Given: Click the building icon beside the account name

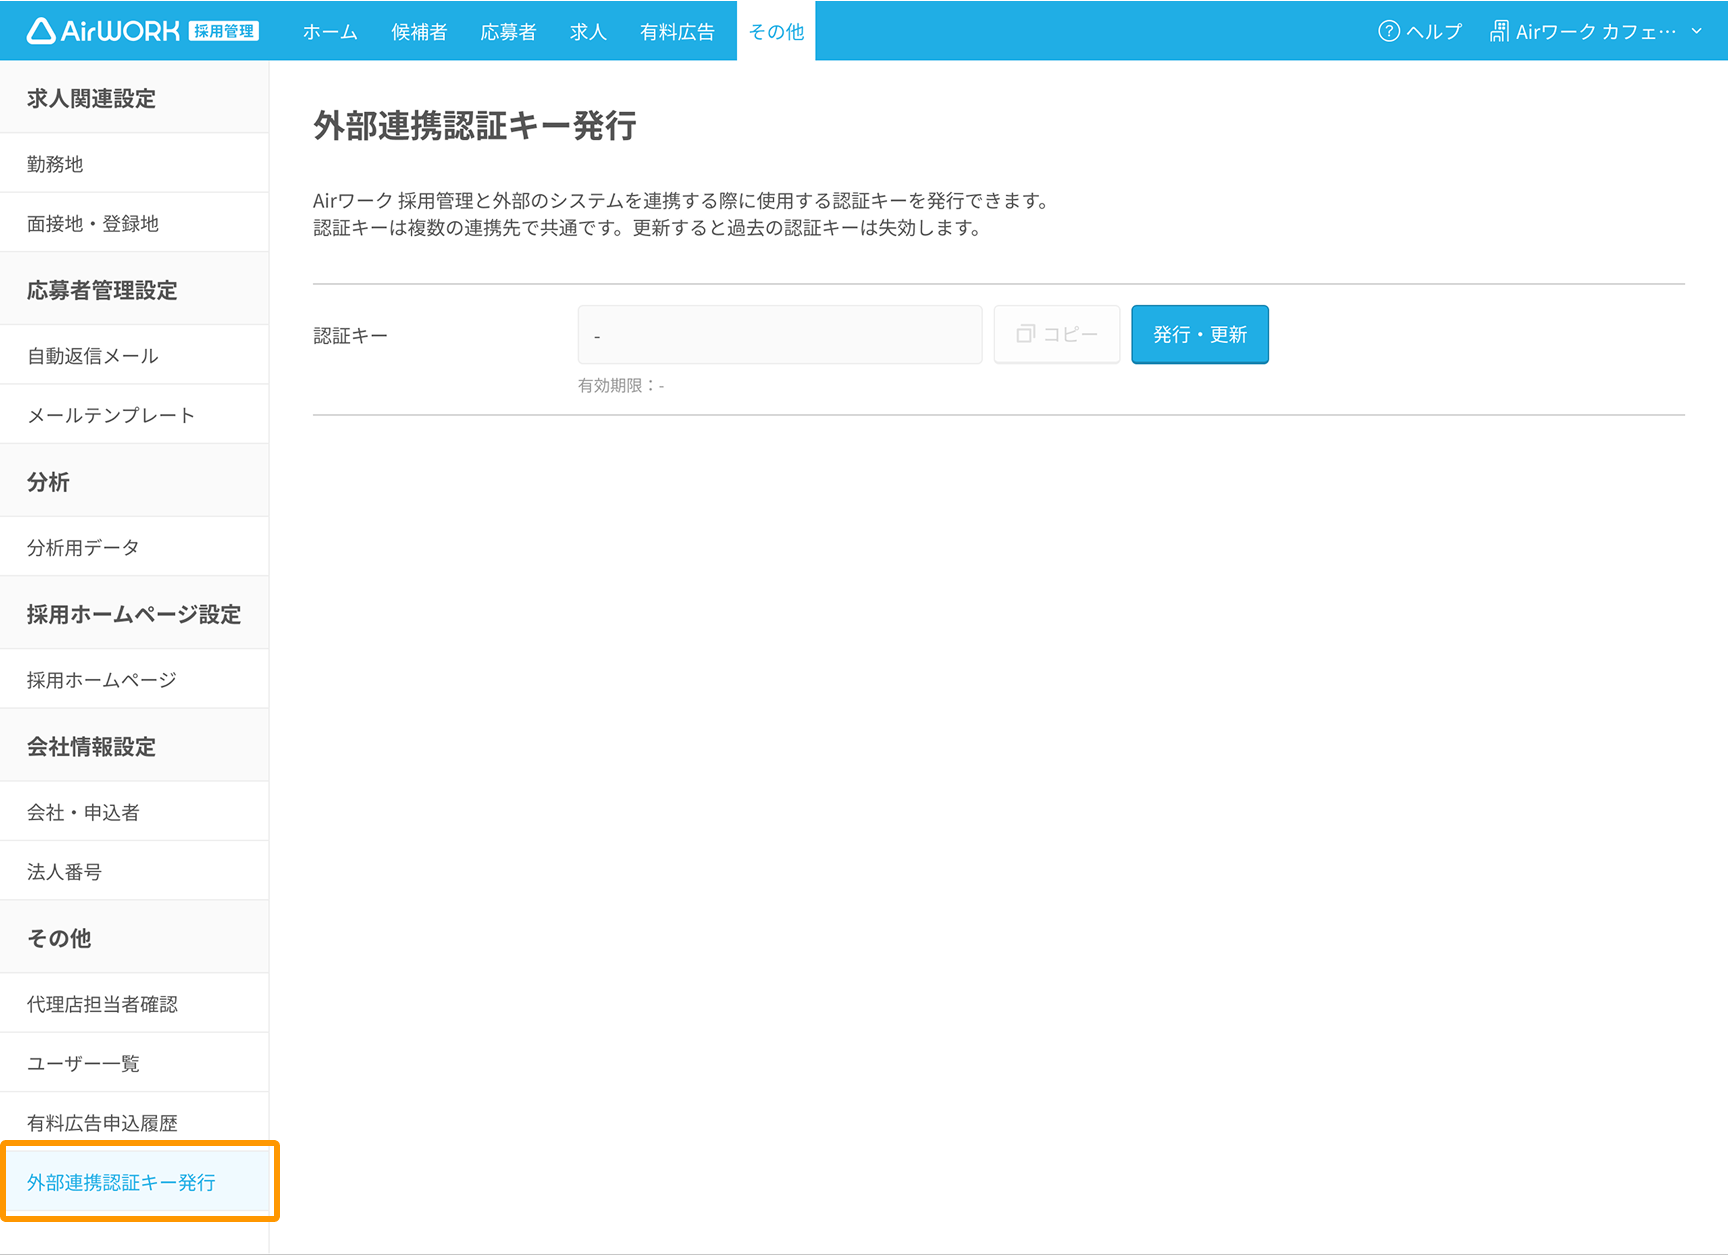Looking at the screenshot, I should (x=1499, y=31).
